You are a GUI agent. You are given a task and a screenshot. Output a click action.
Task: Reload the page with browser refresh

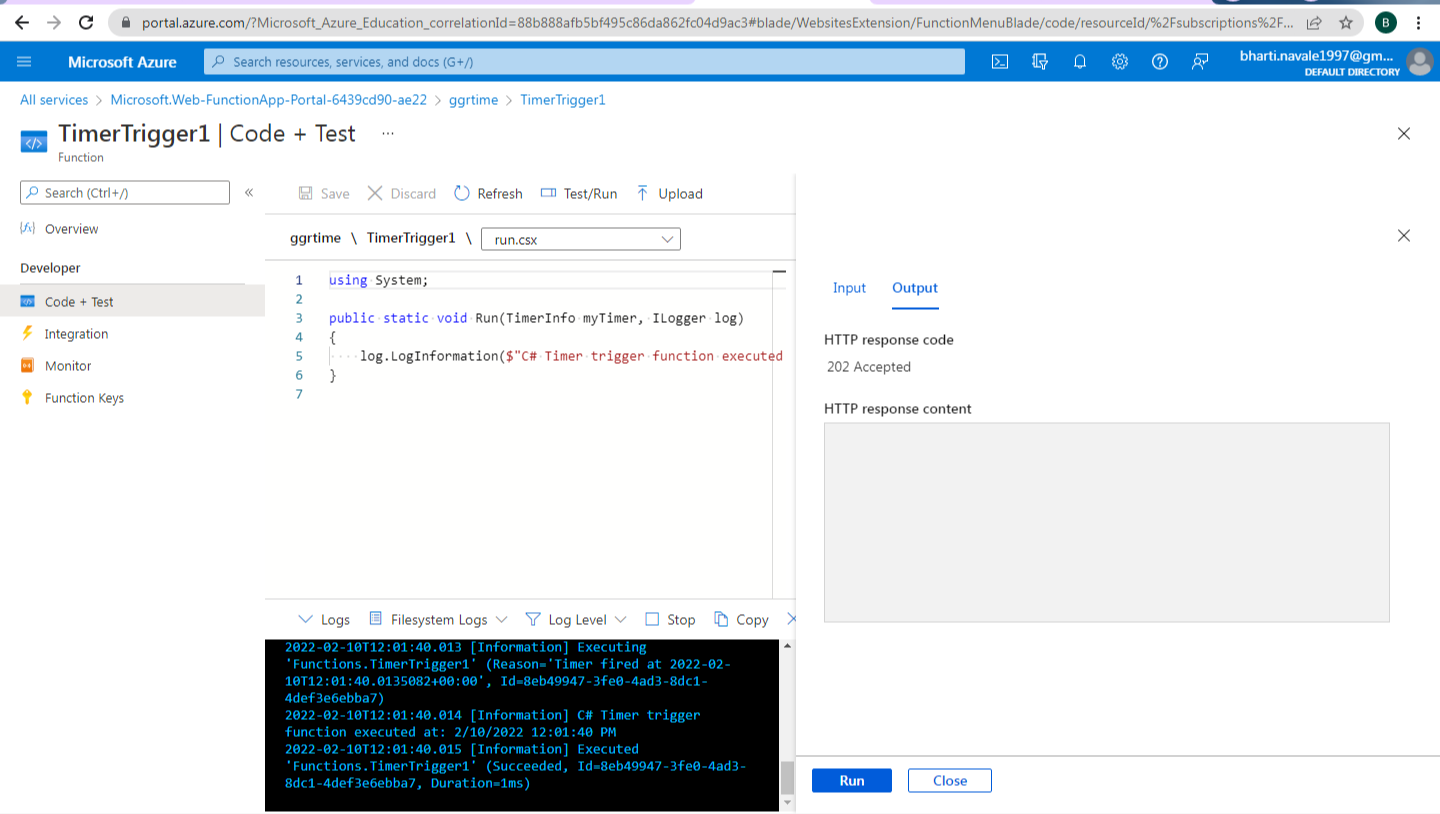pos(86,22)
